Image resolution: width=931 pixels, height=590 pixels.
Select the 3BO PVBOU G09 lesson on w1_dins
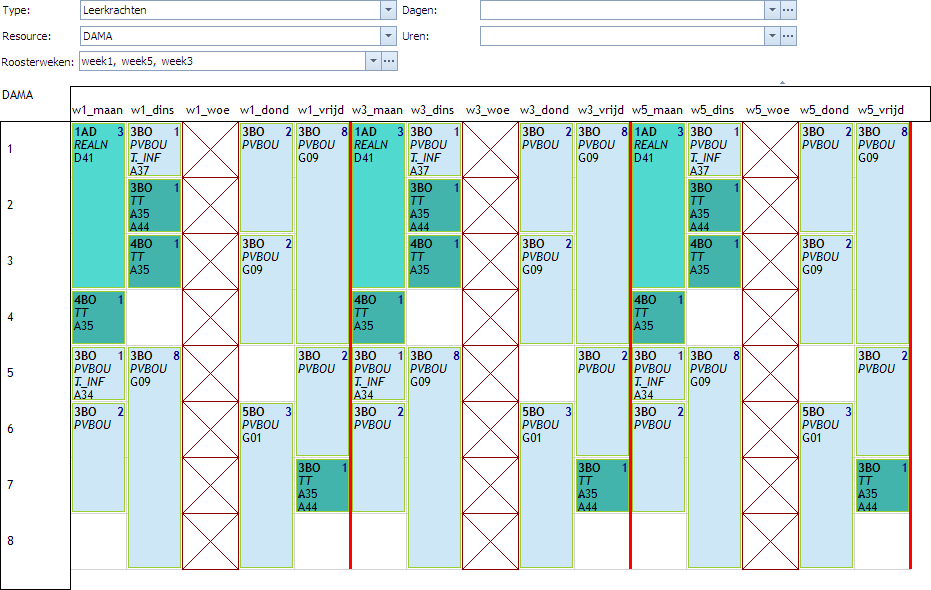(x=154, y=458)
